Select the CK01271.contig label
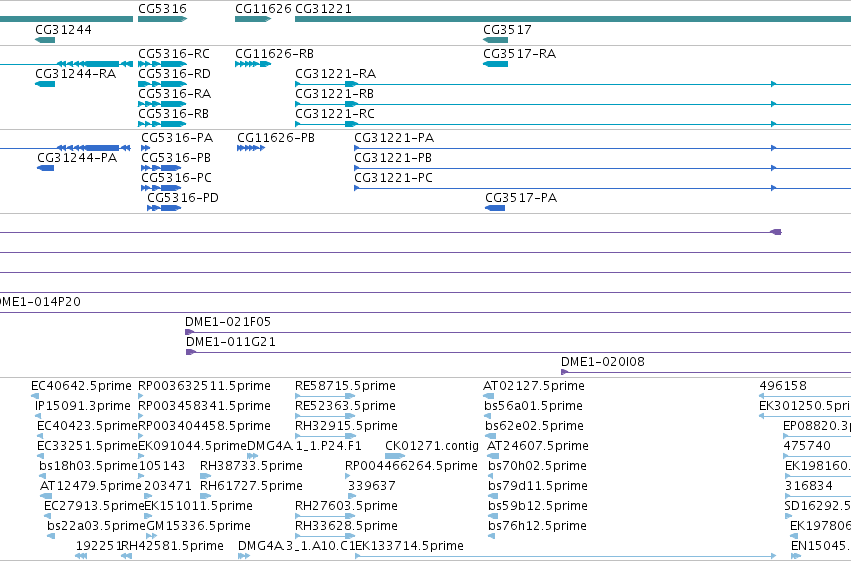This screenshot has width=851, height=561. point(431,446)
